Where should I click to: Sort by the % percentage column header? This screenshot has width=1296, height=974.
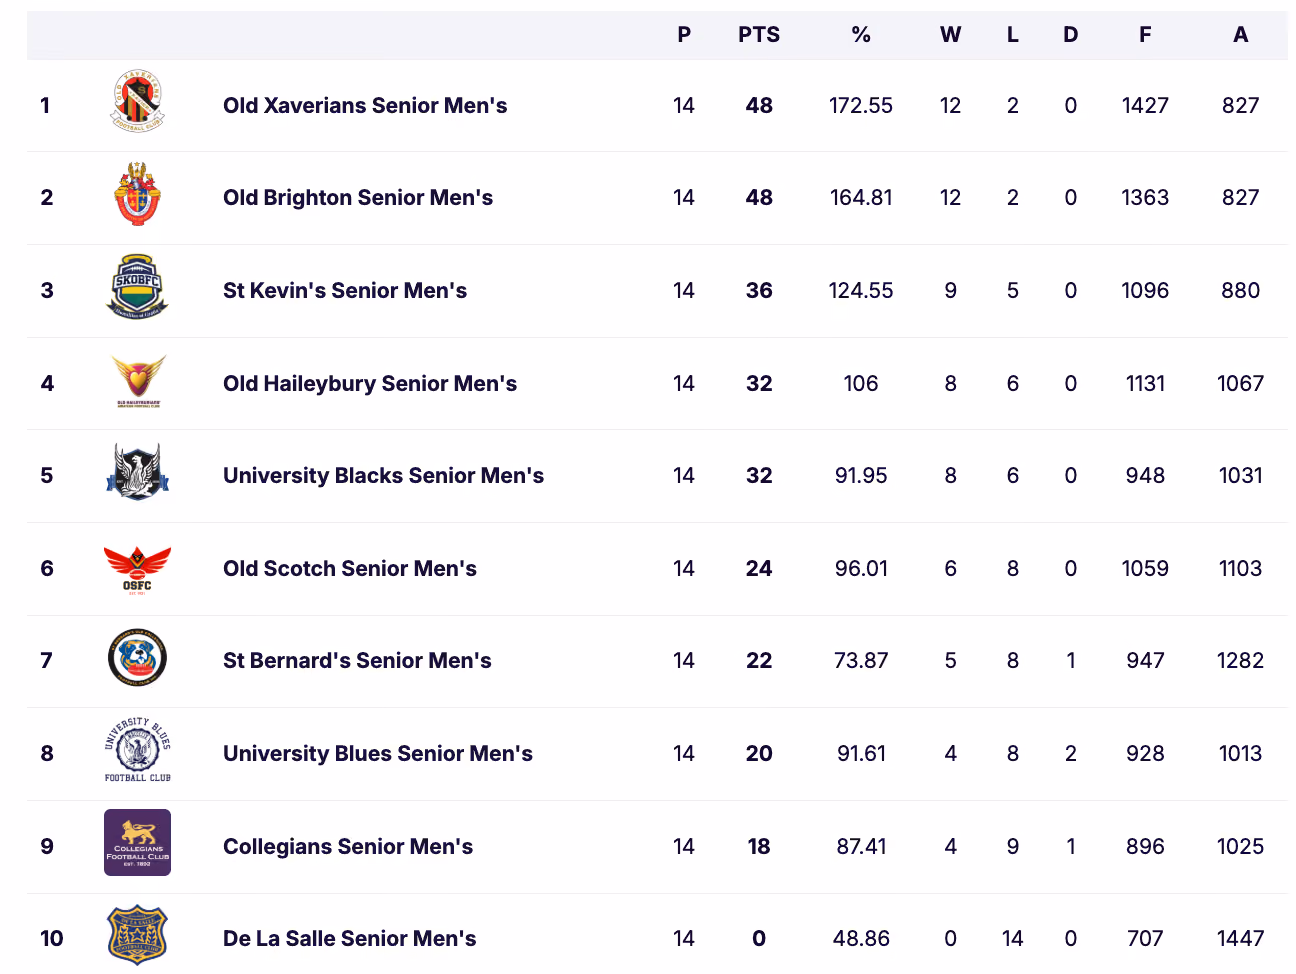861,35
